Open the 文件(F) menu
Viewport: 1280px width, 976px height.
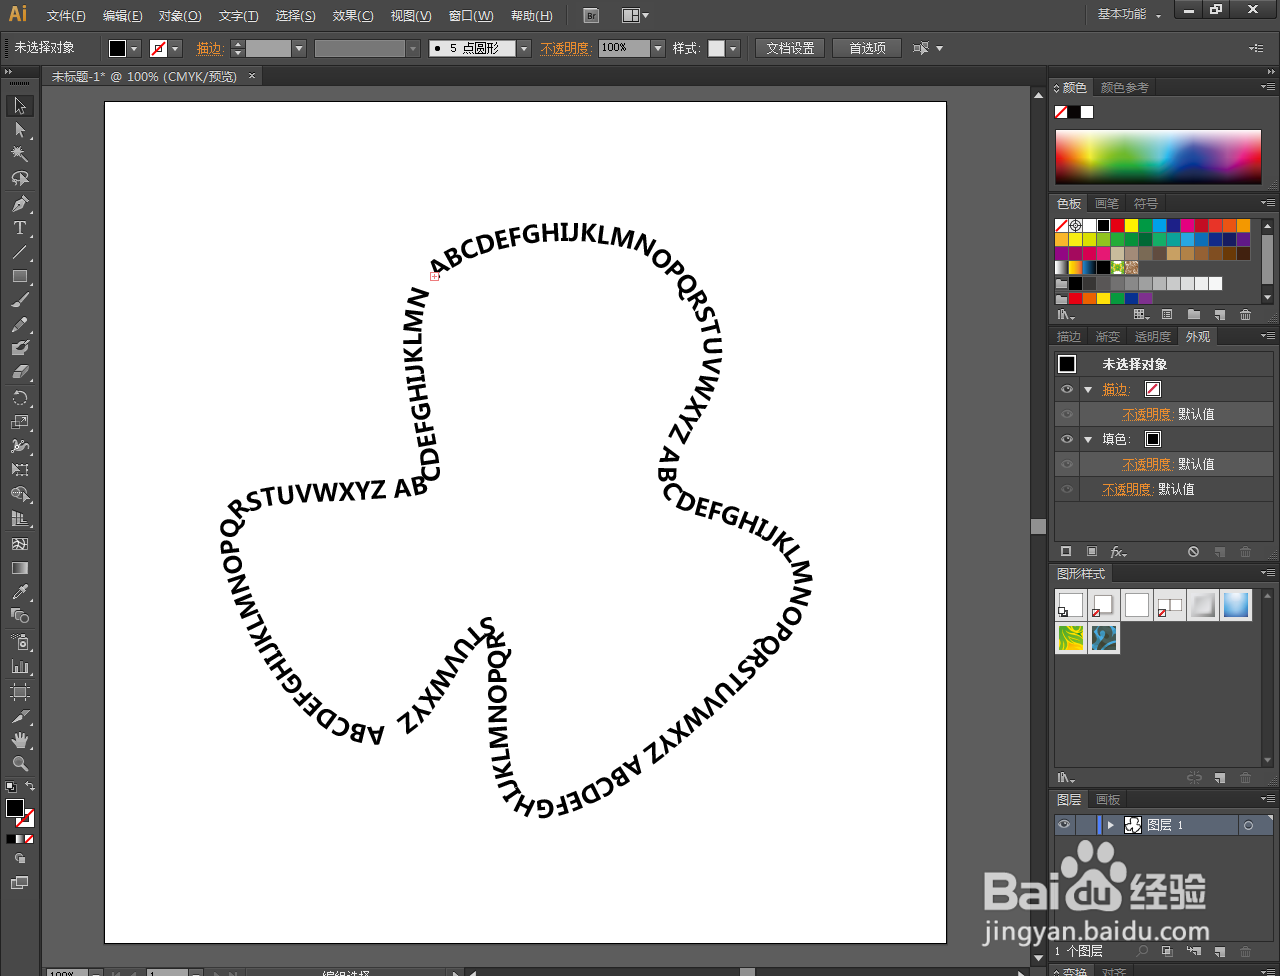pyautogui.click(x=66, y=16)
